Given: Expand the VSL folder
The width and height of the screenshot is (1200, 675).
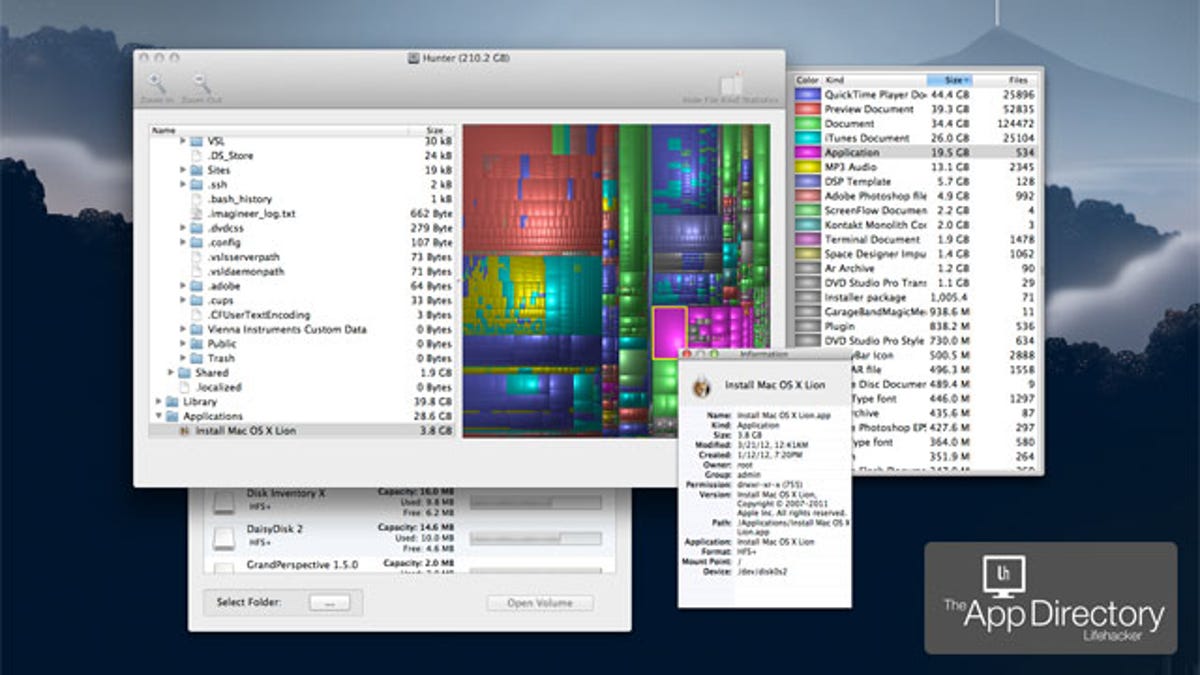Looking at the screenshot, I should point(183,142).
